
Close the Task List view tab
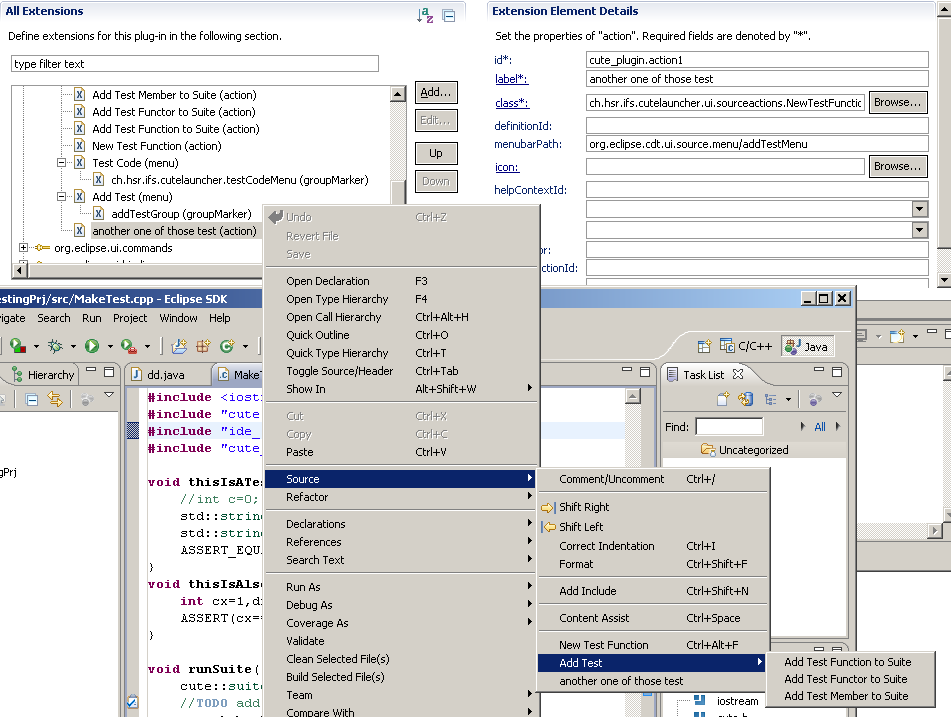pos(738,374)
